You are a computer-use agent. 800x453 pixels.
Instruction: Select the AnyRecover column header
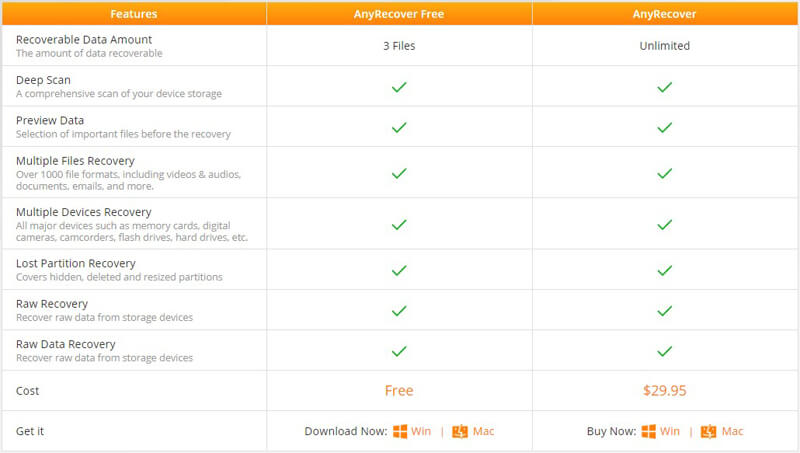point(665,14)
